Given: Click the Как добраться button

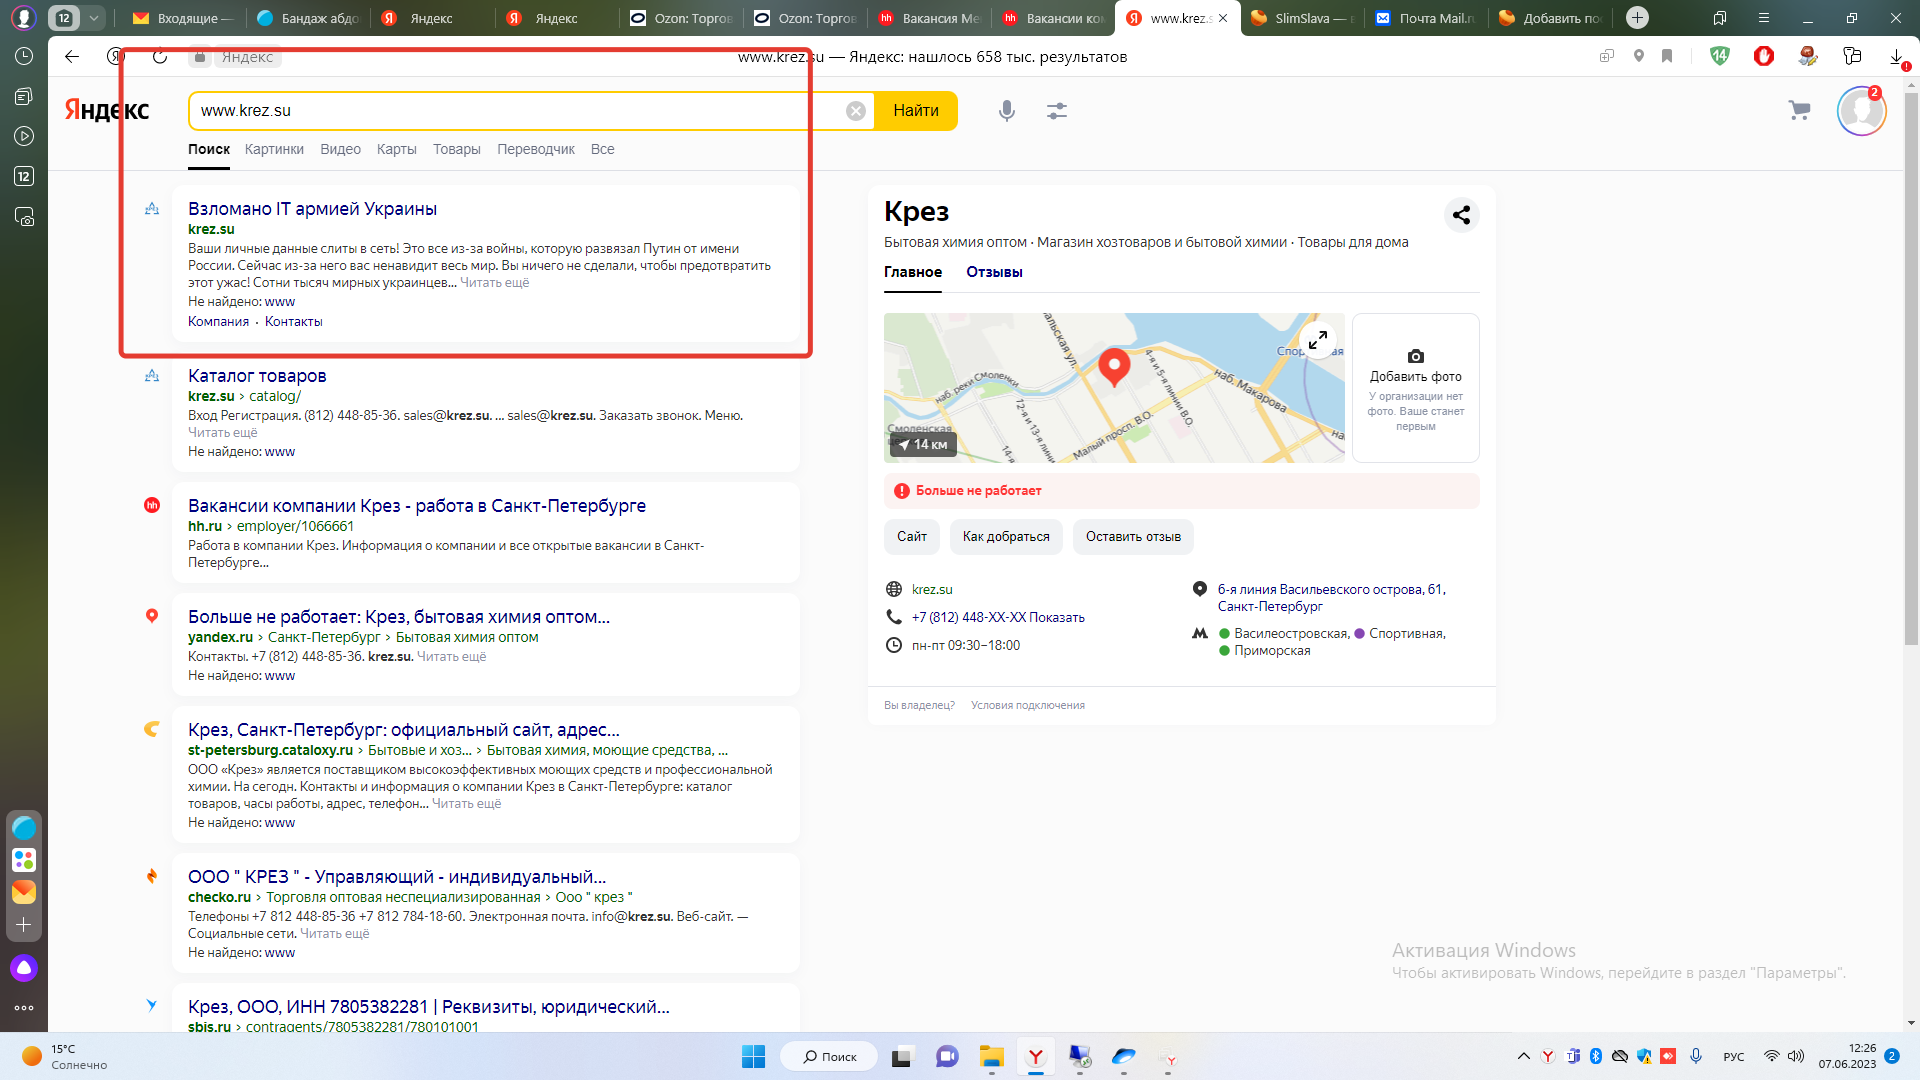Looking at the screenshot, I should coord(1006,537).
